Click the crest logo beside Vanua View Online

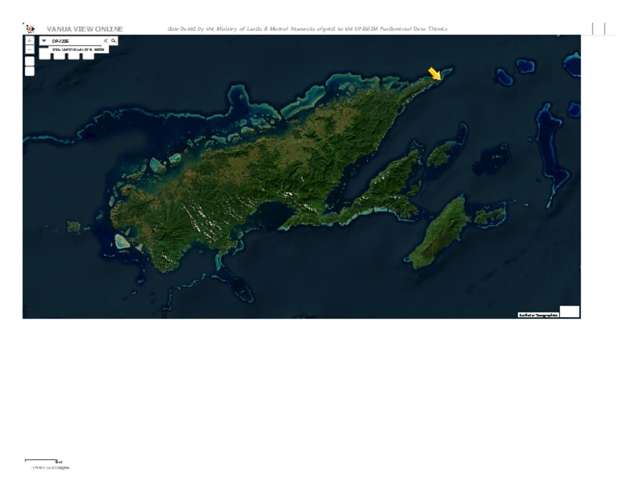[x=30, y=29]
